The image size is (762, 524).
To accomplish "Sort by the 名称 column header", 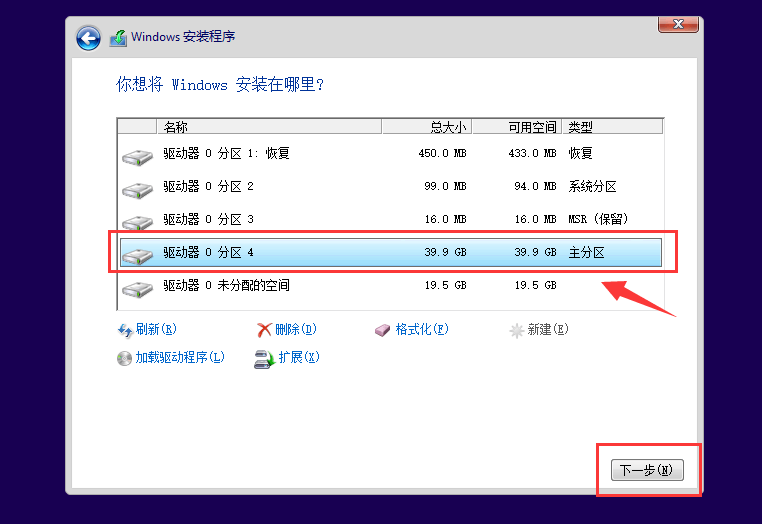I will (269, 127).
